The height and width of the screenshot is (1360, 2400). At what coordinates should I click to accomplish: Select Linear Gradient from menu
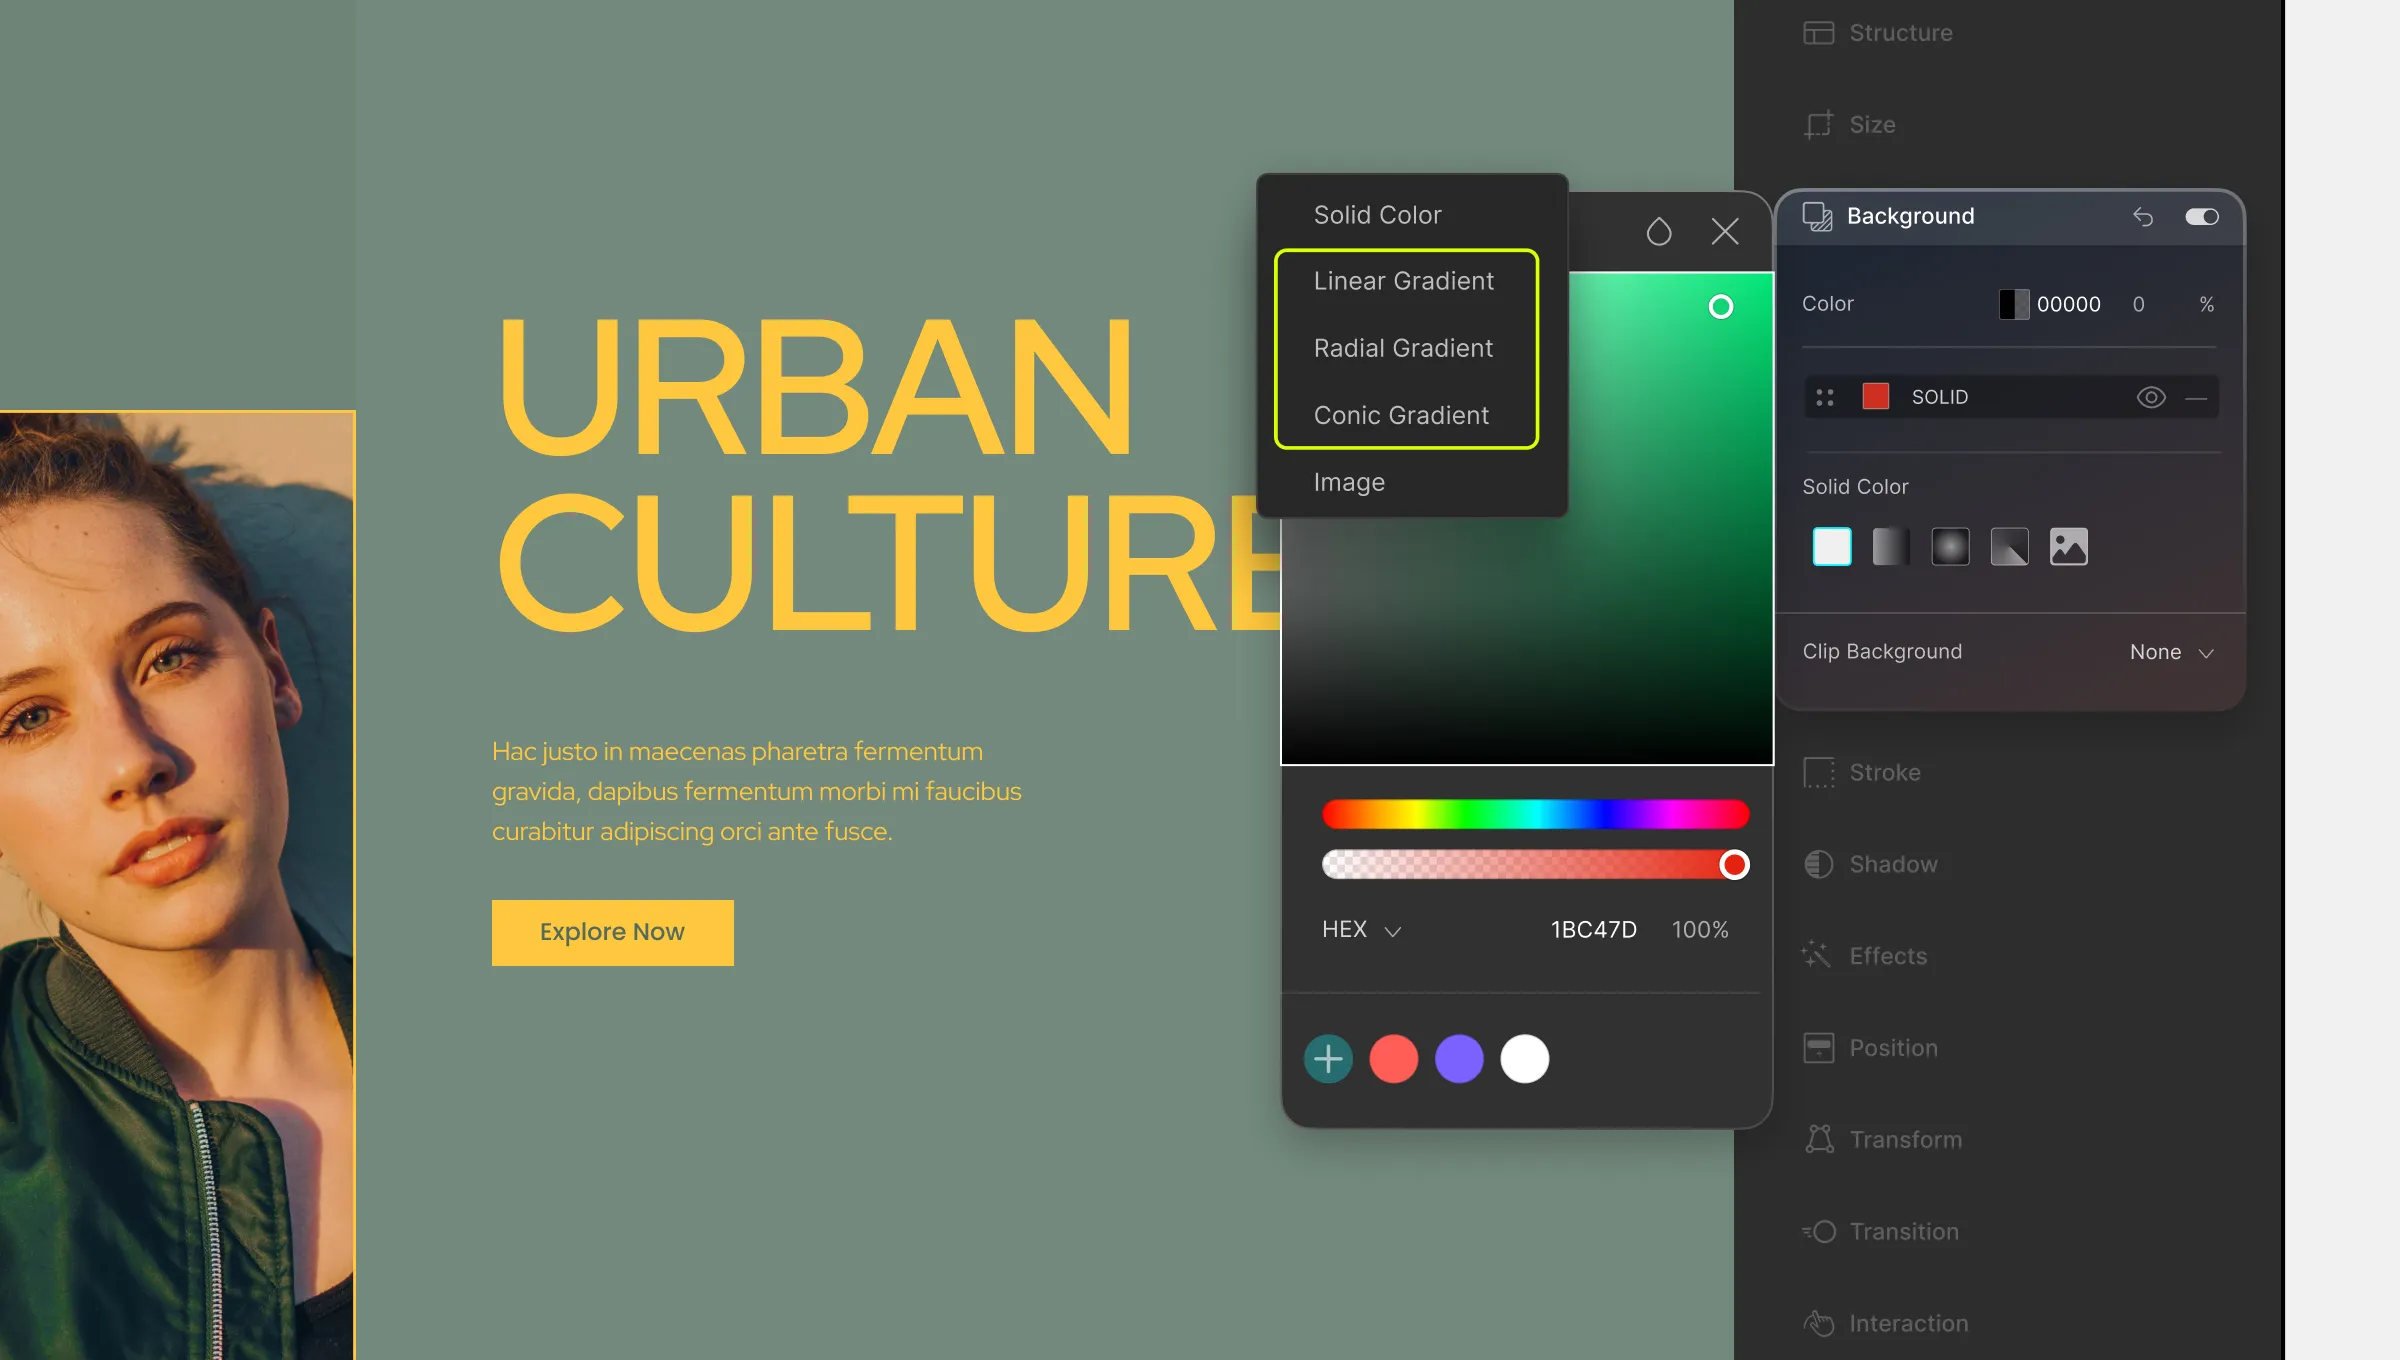[1404, 279]
